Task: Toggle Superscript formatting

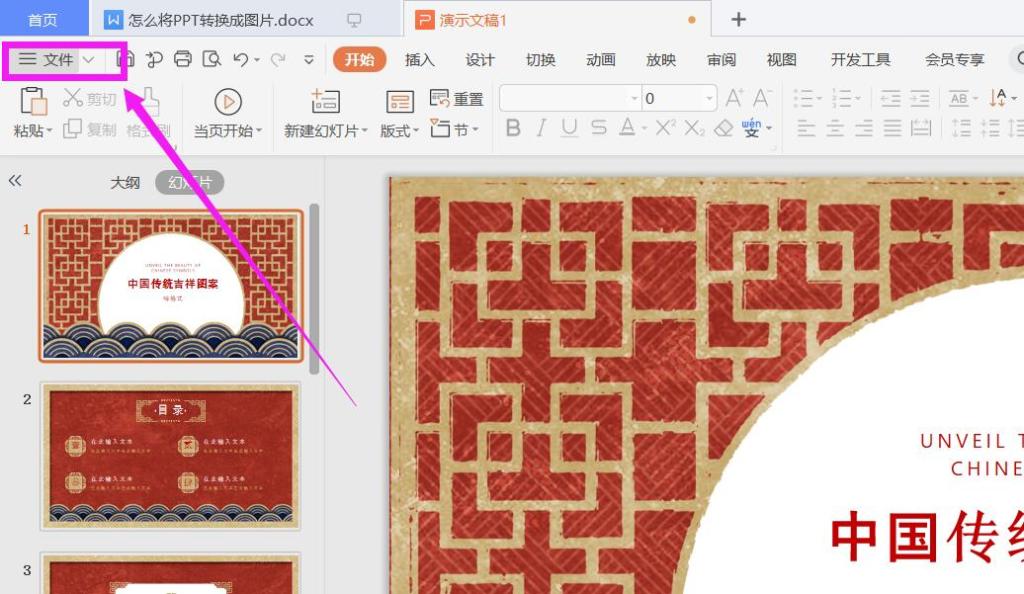Action: point(665,128)
